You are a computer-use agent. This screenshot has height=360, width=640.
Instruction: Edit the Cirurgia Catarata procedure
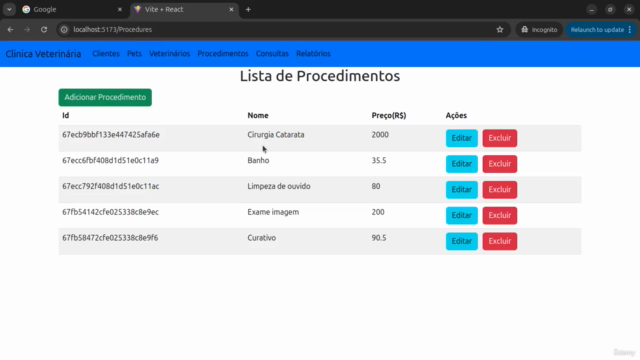click(462, 138)
